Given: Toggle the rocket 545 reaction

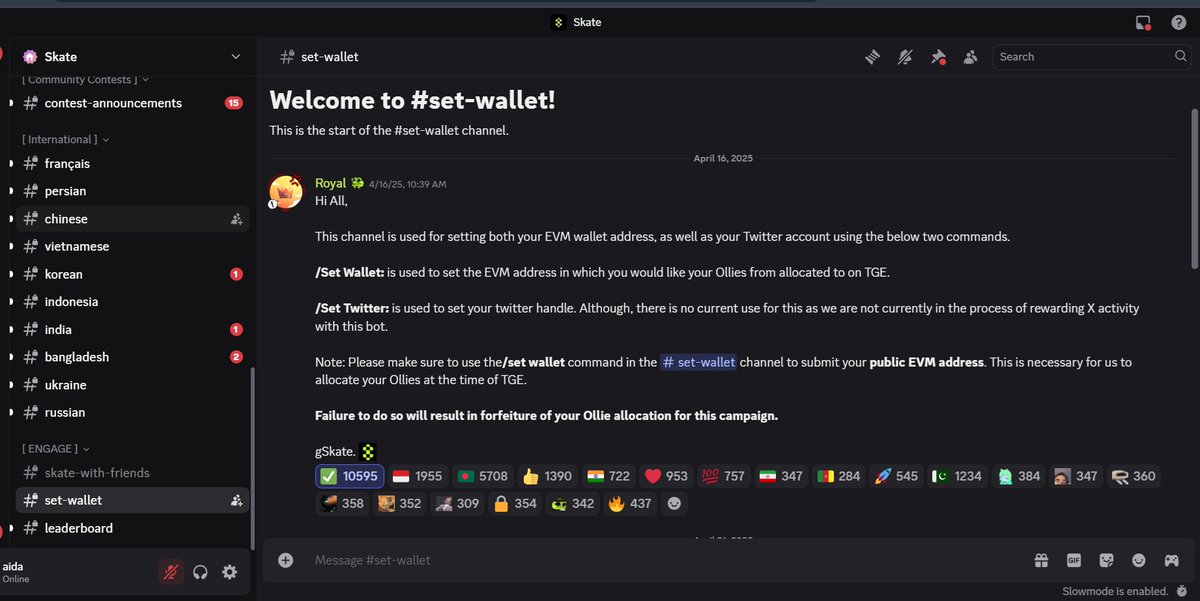Looking at the screenshot, I should [x=896, y=476].
